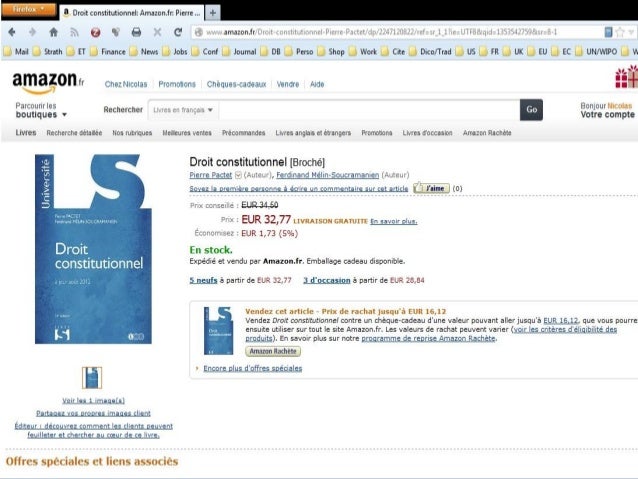Open the Perso bookmarks folder
This screenshot has width=638, height=479.
pos(299,52)
